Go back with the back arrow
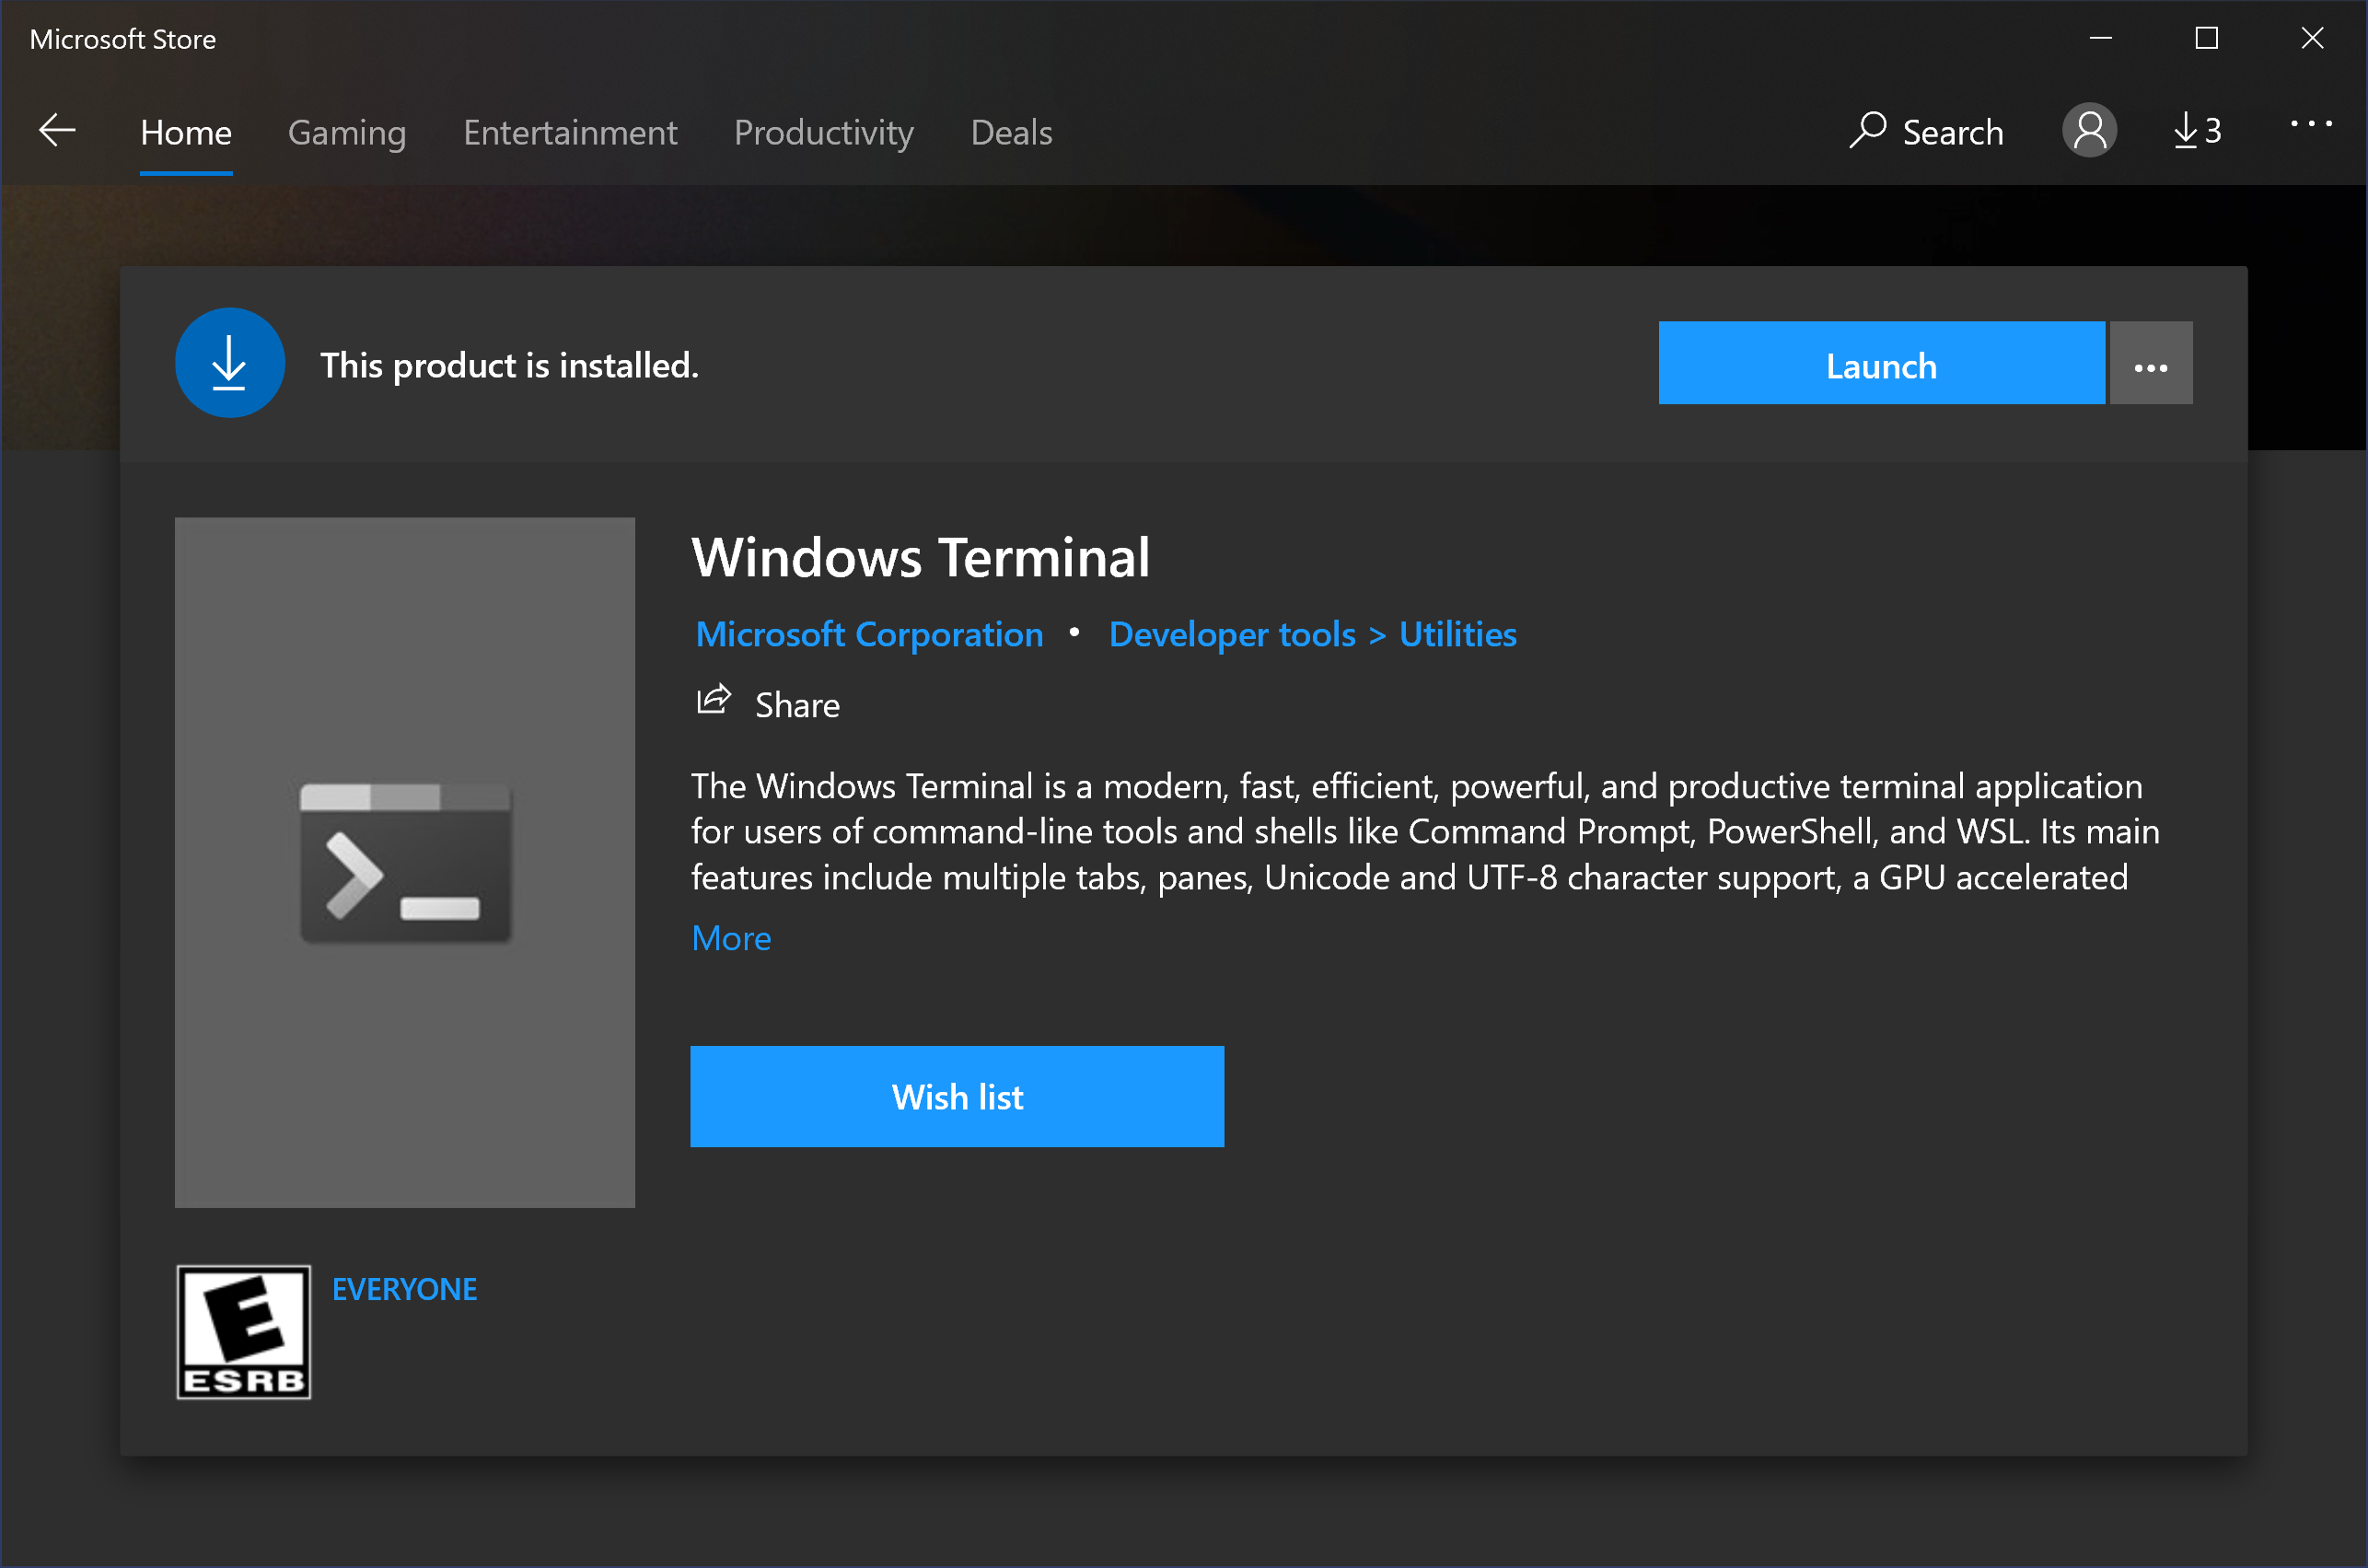 point(57,131)
